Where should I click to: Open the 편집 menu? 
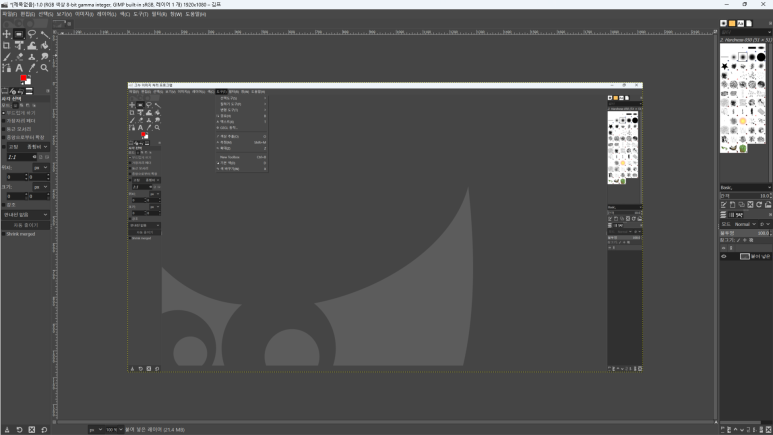pos(27,14)
